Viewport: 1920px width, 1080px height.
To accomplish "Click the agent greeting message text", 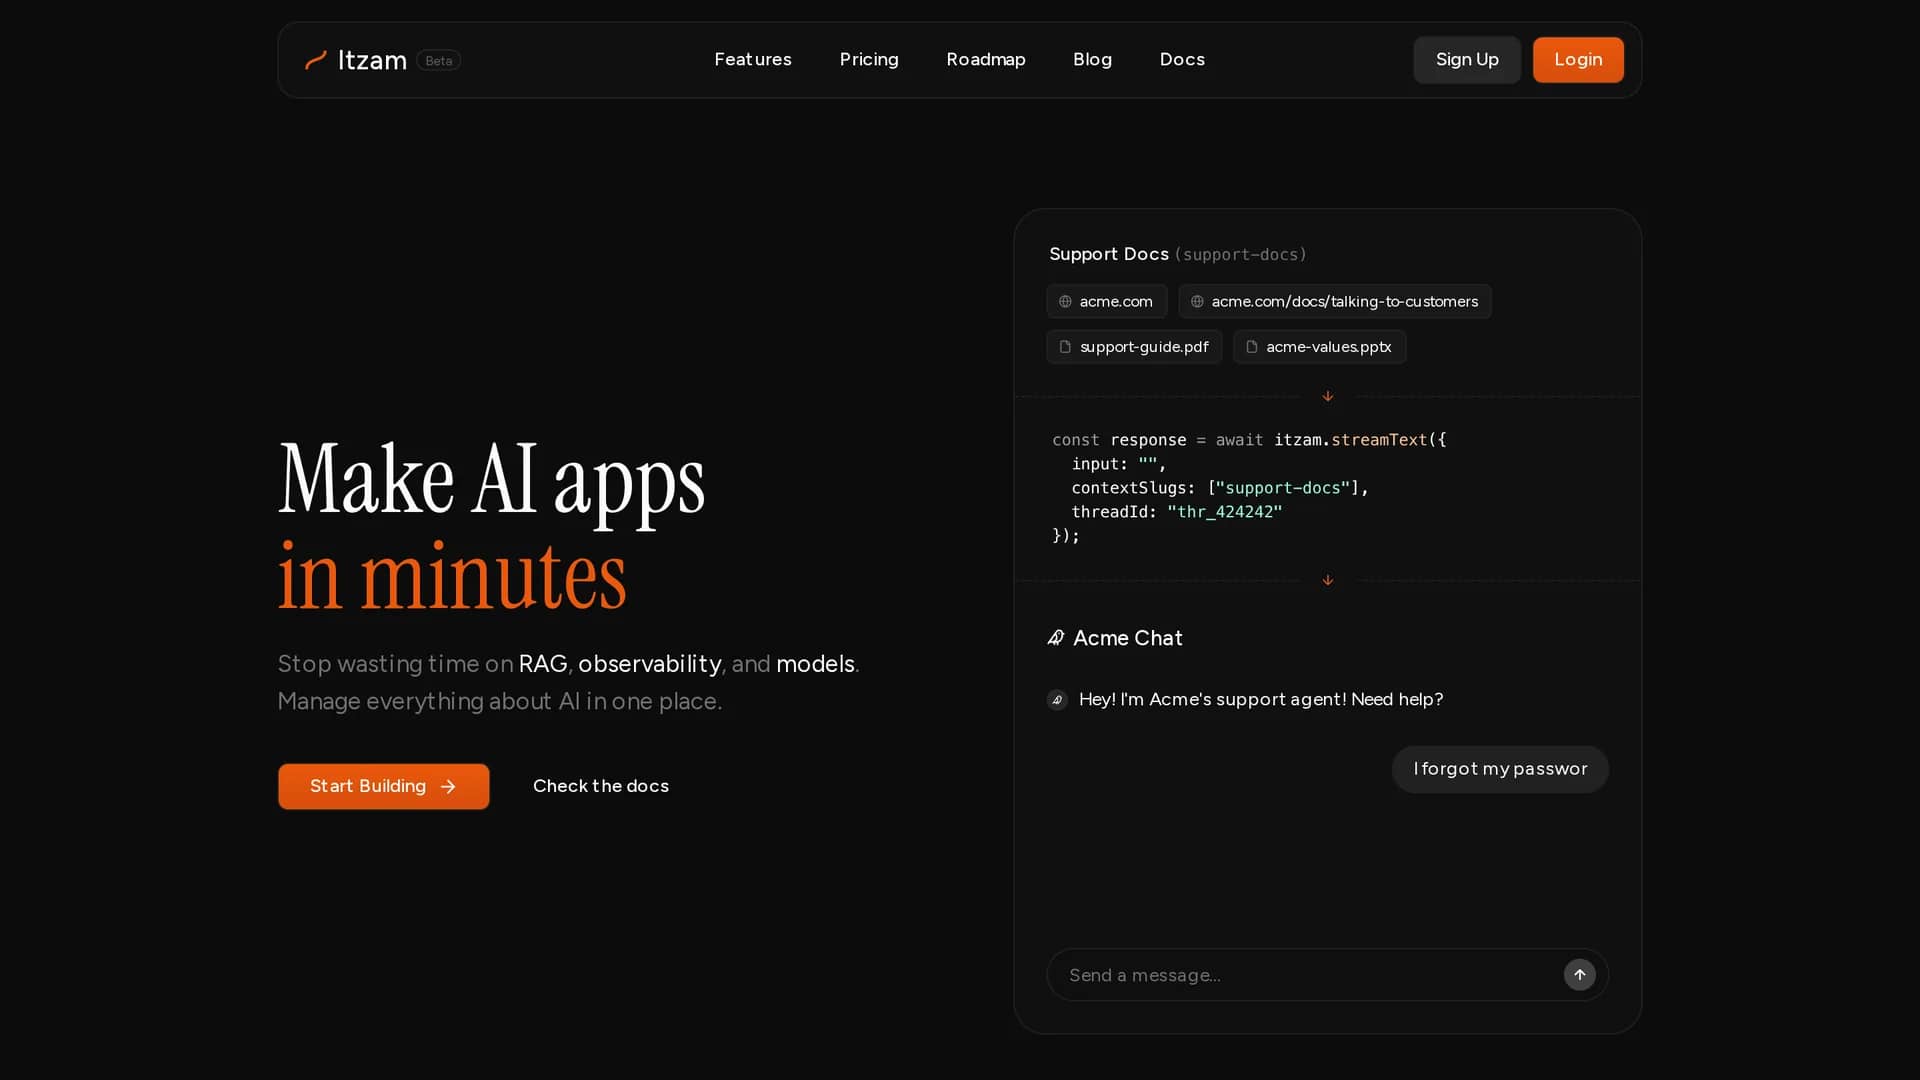I will (1261, 699).
